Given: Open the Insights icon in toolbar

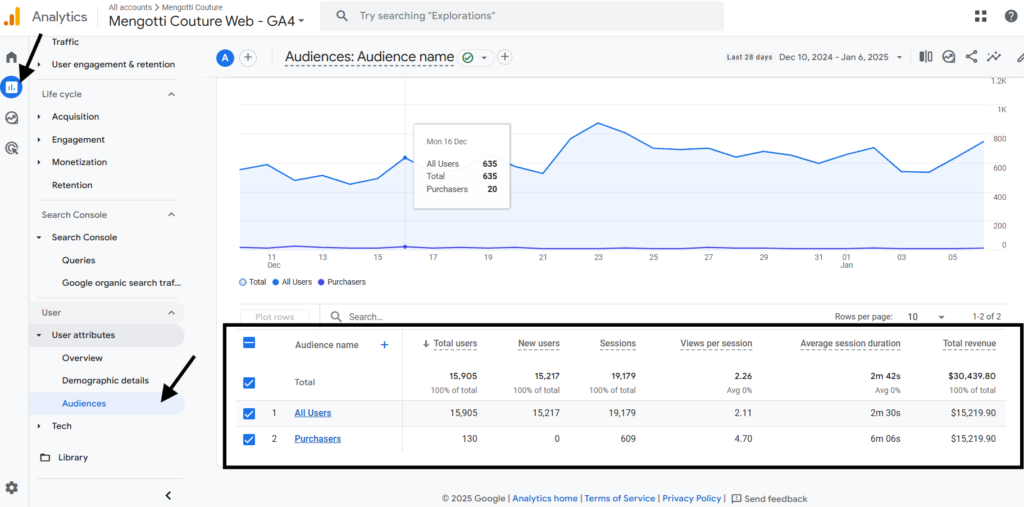Looking at the screenshot, I should pos(949,57).
